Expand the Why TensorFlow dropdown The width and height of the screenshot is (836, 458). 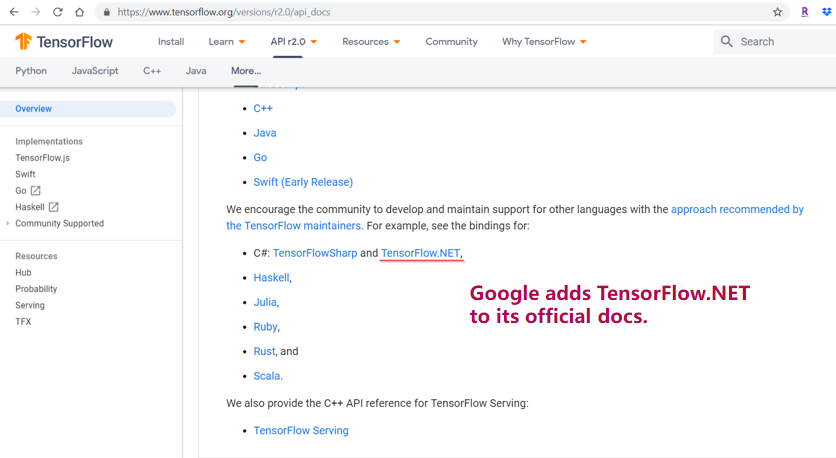point(544,42)
